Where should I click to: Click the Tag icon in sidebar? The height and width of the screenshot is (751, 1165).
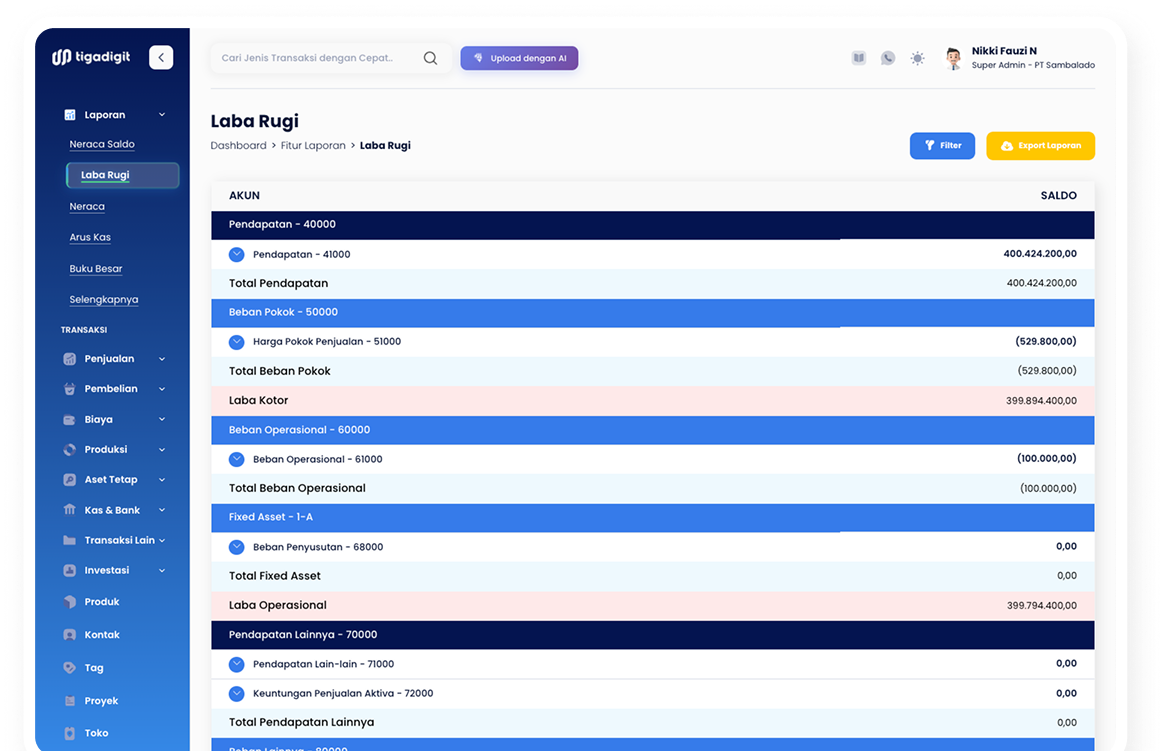tap(70, 668)
